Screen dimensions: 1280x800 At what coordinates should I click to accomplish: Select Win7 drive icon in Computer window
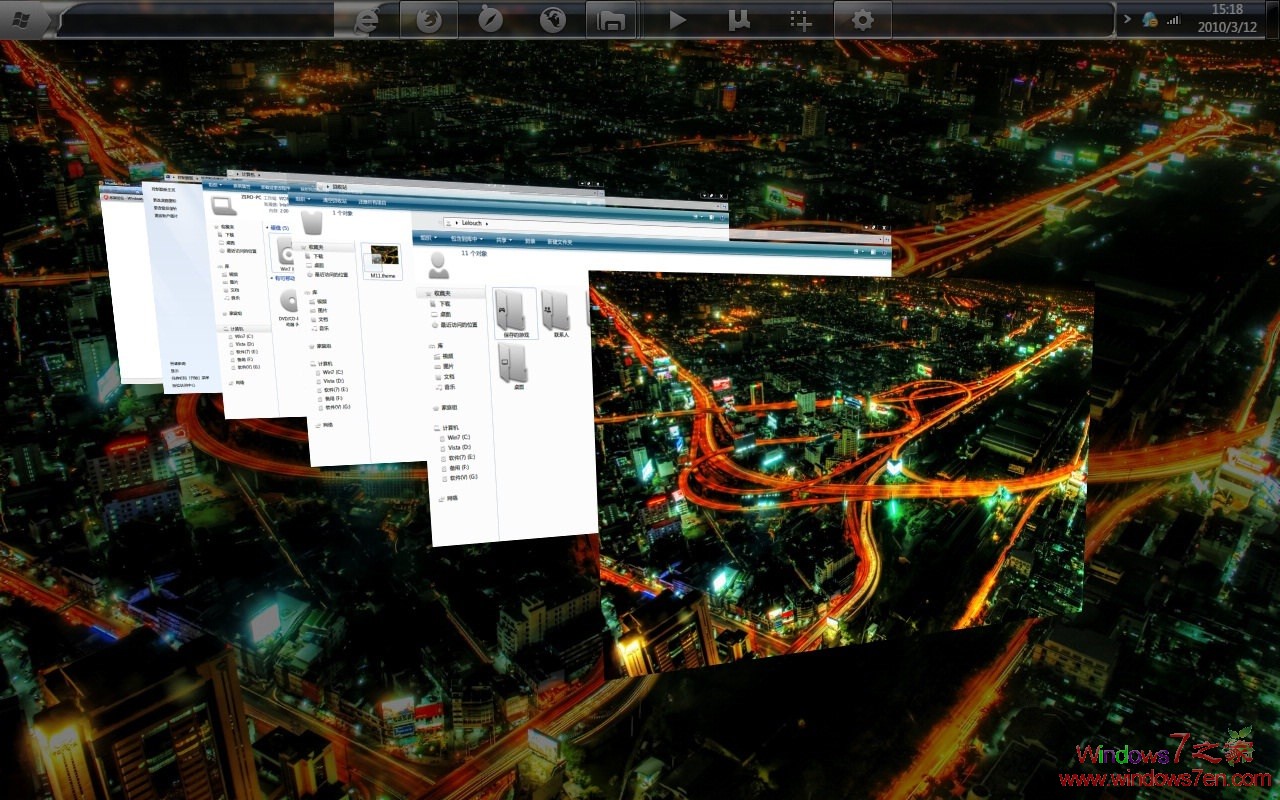286,253
